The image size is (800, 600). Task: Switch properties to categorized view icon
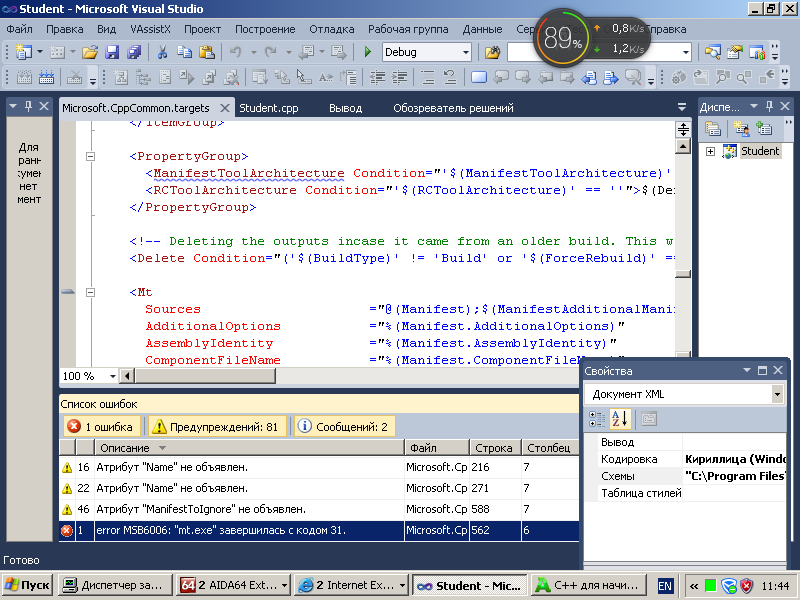coord(598,419)
